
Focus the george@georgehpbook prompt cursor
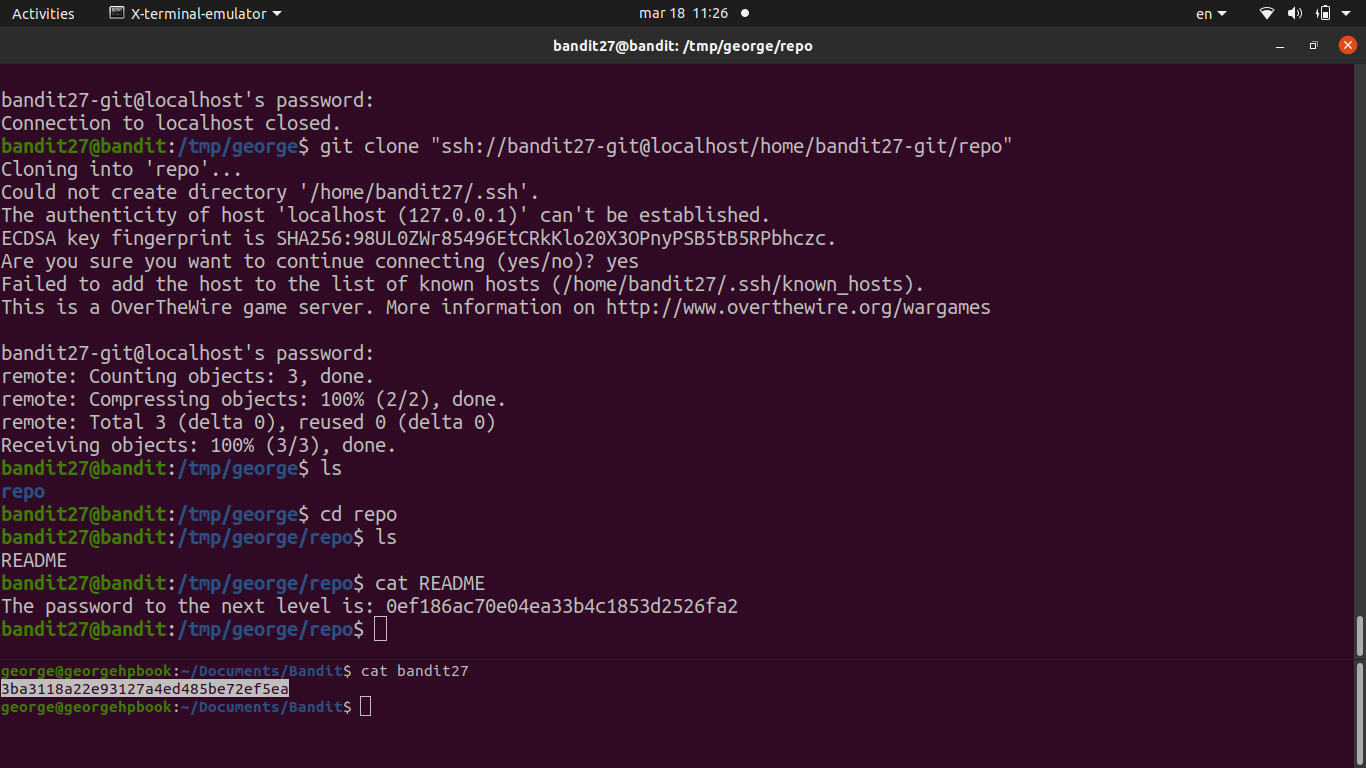point(366,707)
